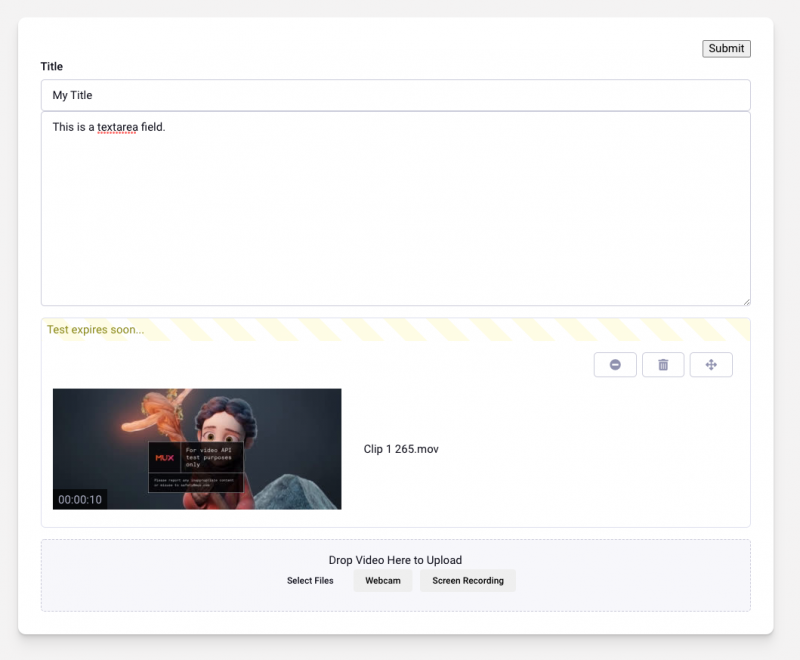
Task: Click the Submit button
Action: (x=726, y=48)
